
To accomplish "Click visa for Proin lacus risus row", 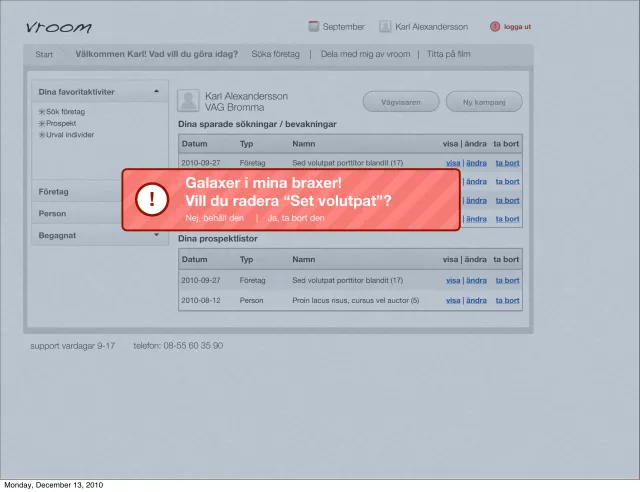I will (453, 301).
